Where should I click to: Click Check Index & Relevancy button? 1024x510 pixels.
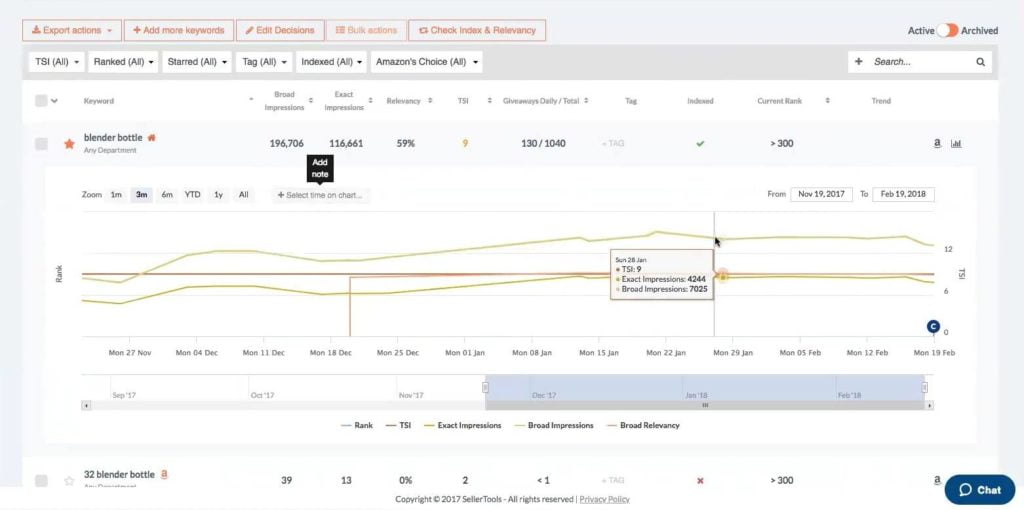477,30
